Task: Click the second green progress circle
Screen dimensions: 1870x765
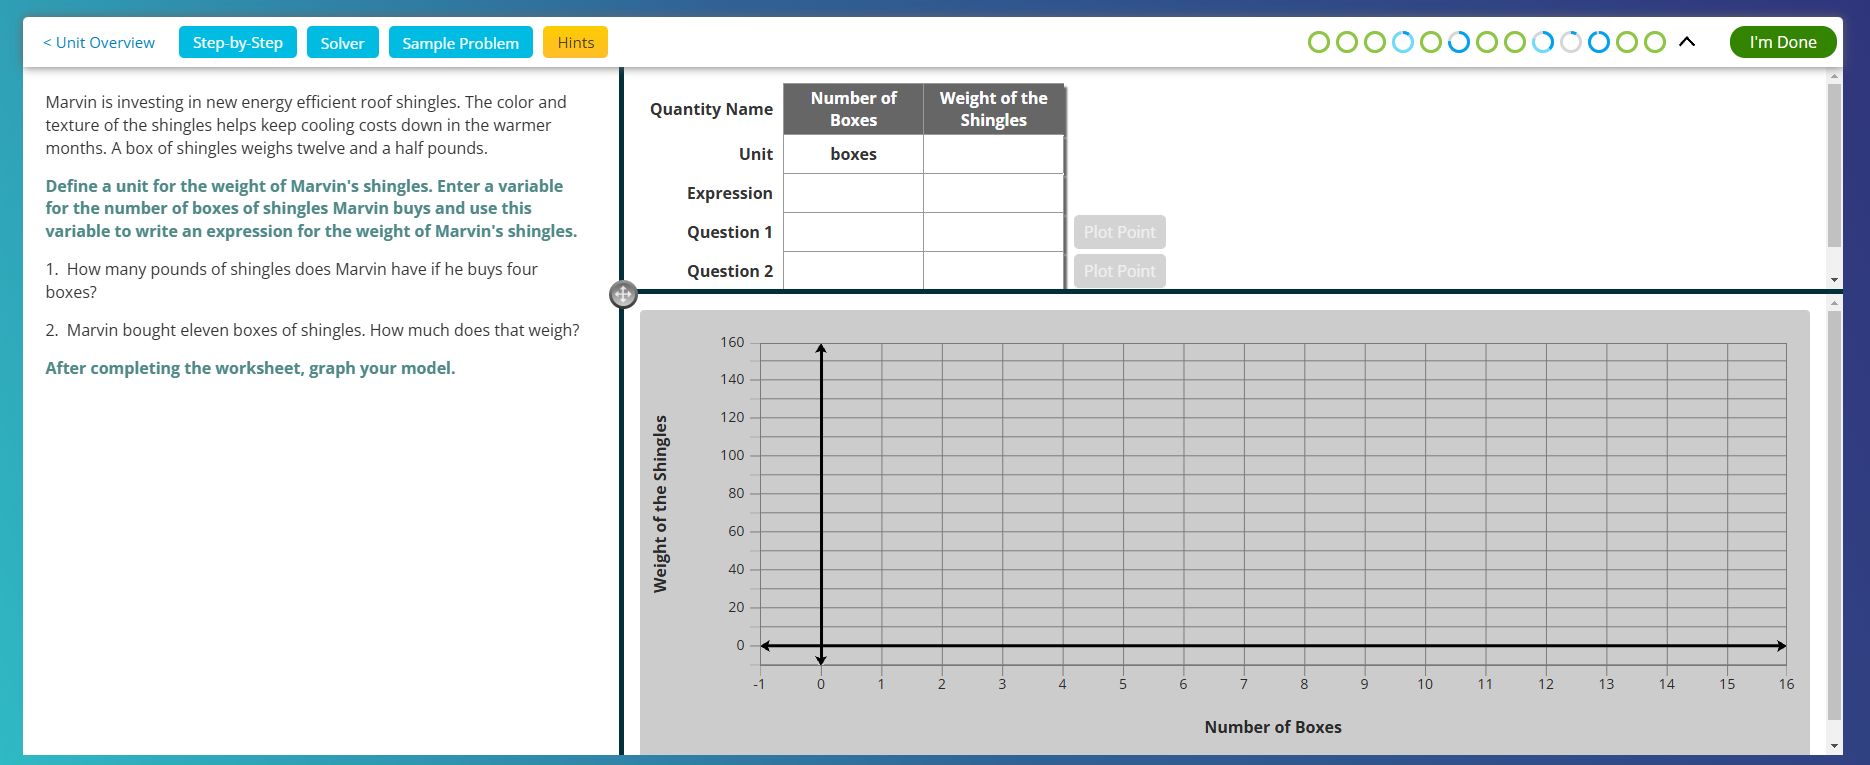Action: (1347, 42)
